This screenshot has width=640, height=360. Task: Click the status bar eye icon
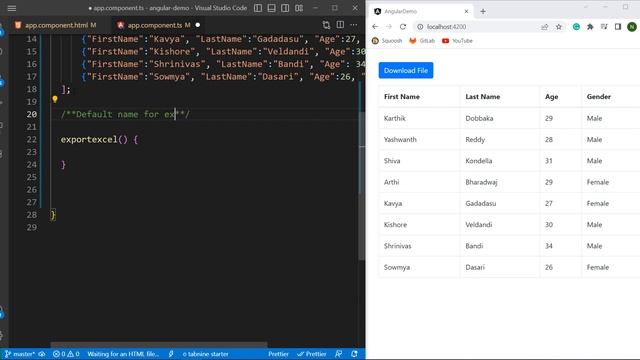(x=42, y=354)
